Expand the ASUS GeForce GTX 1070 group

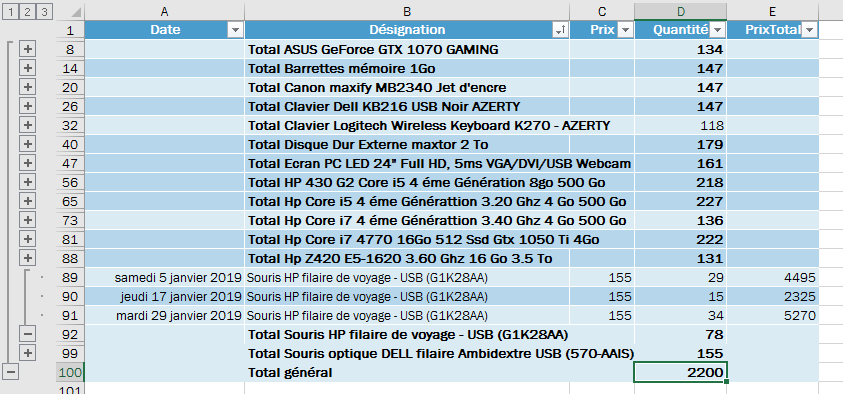click(27, 49)
